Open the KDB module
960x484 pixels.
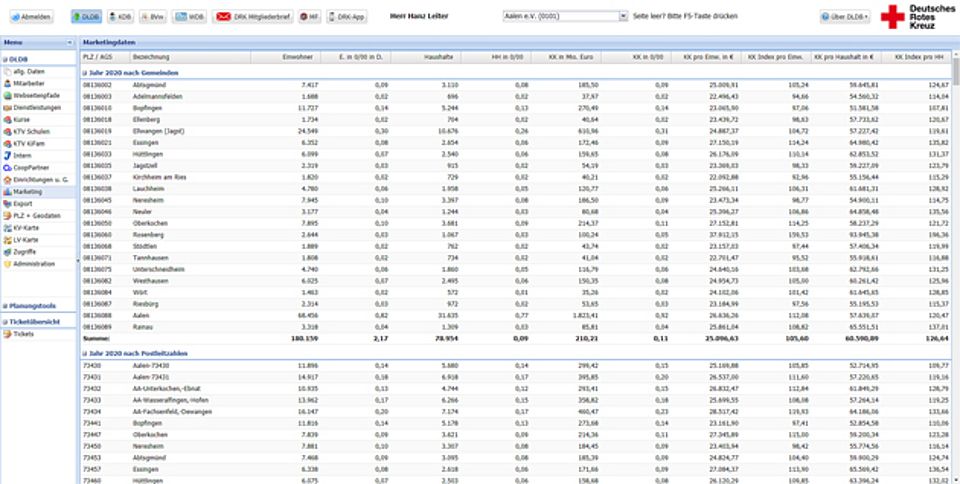[x=118, y=17]
